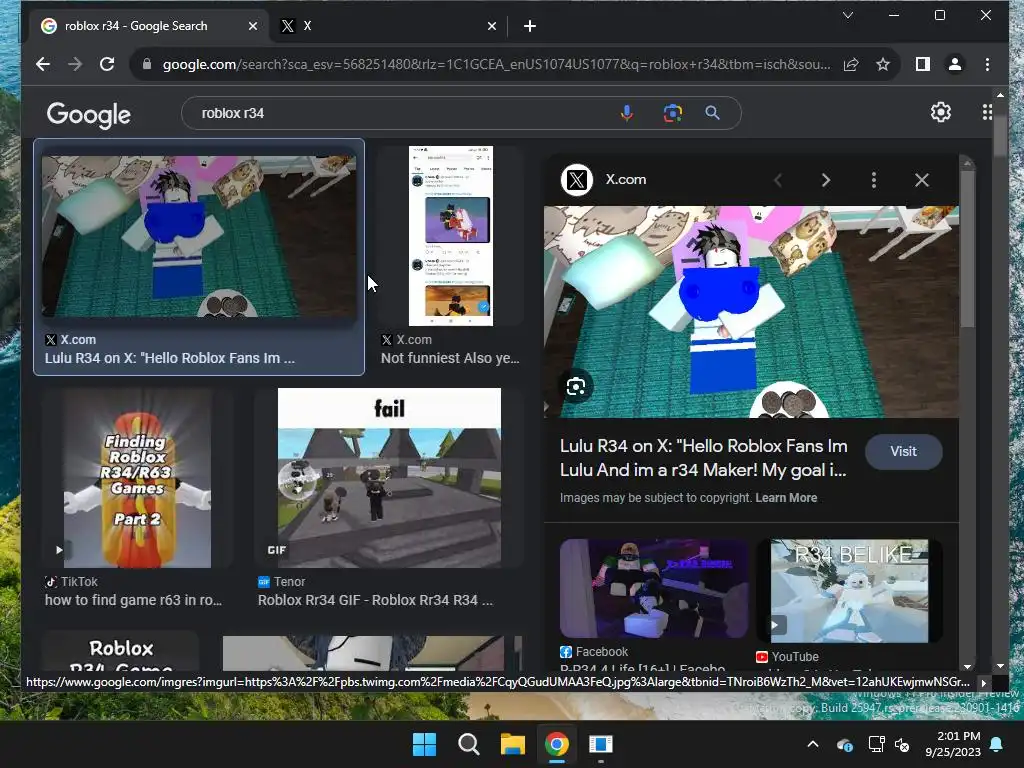The height and width of the screenshot is (768, 1024).
Task: Open Google quick settings gear
Action: pos(940,112)
